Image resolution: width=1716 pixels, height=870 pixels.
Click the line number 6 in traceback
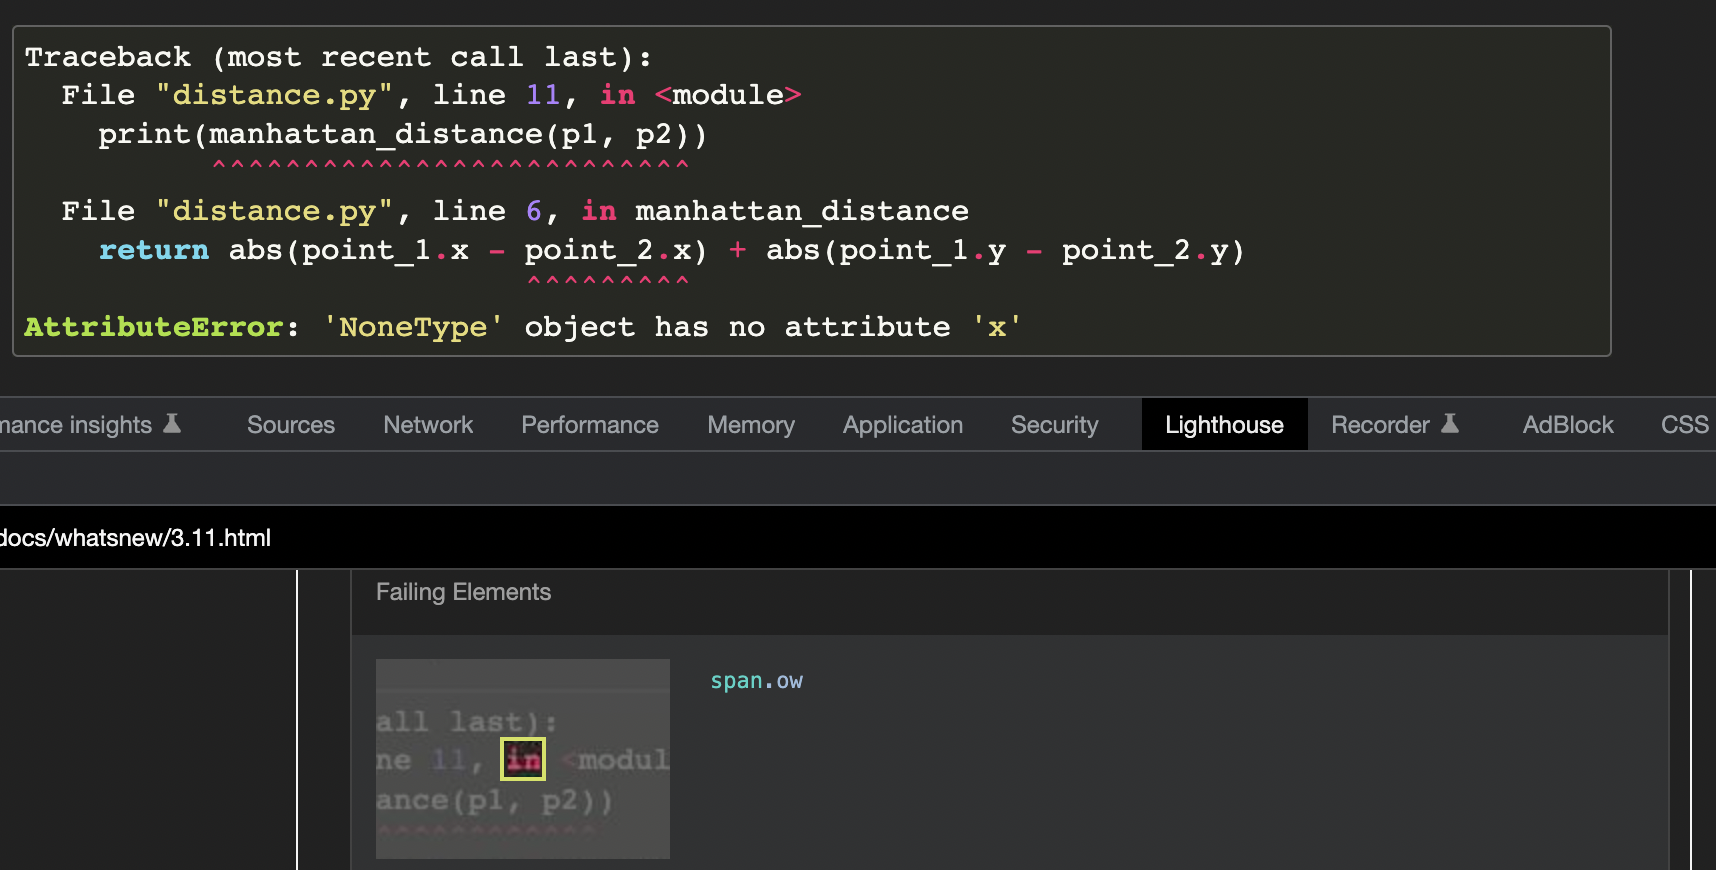[534, 211]
